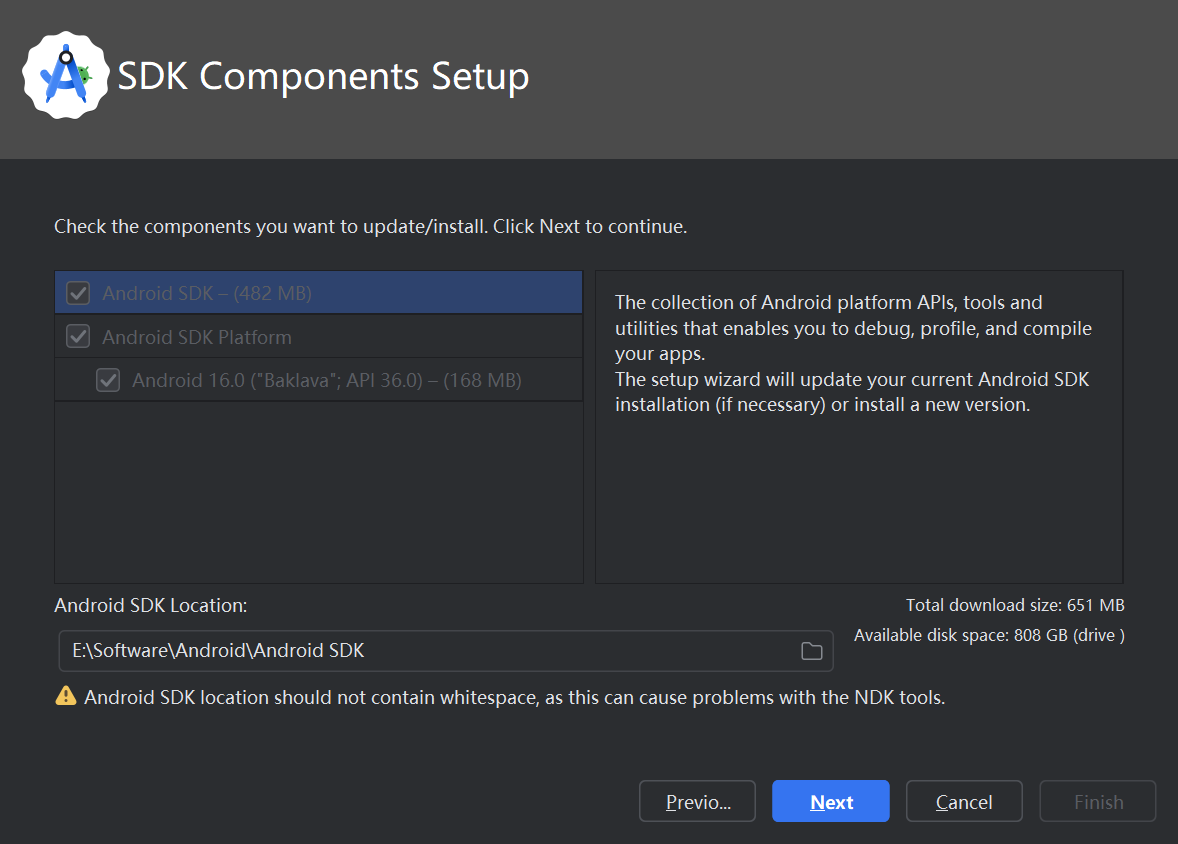Go back with the Previous button
Viewport: 1178px width, 844px height.
pyautogui.click(x=697, y=802)
